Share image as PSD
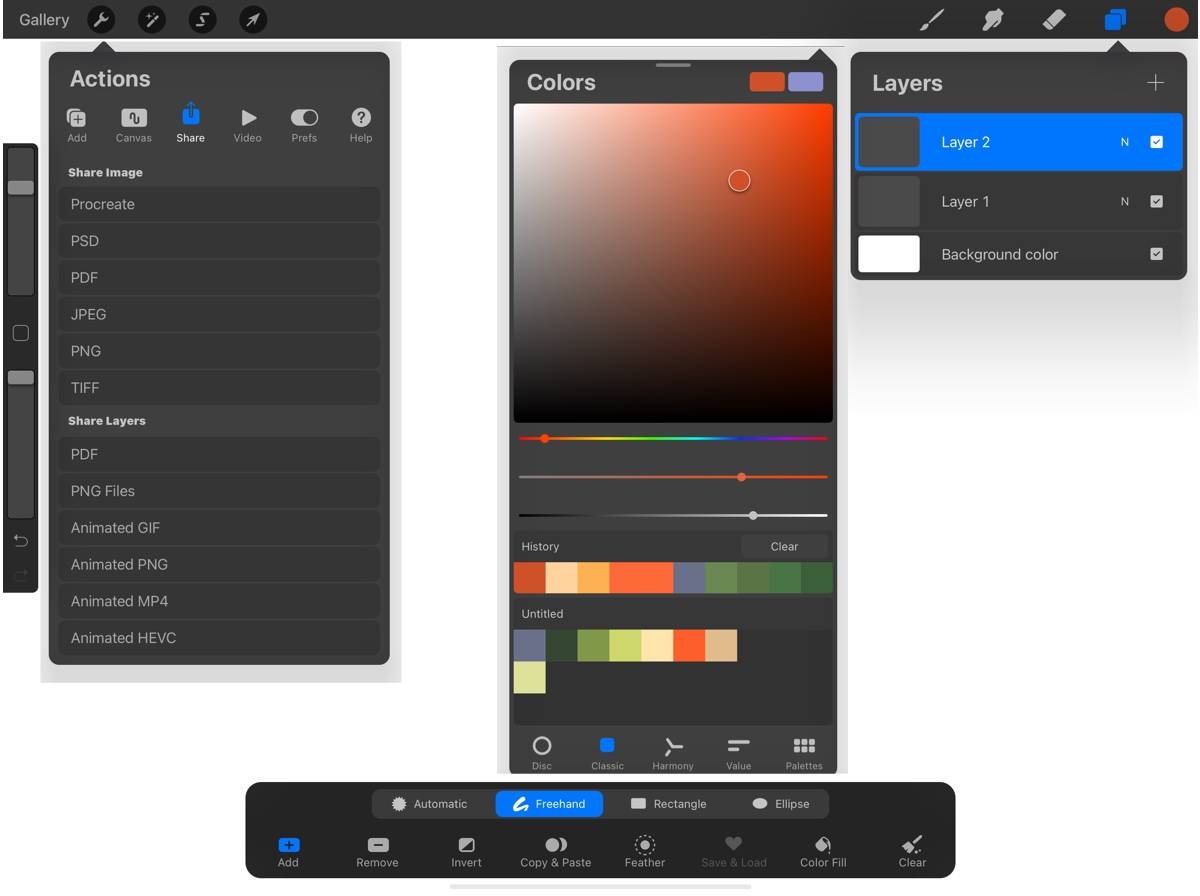This screenshot has height=896, width=1200. click(x=219, y=241)
